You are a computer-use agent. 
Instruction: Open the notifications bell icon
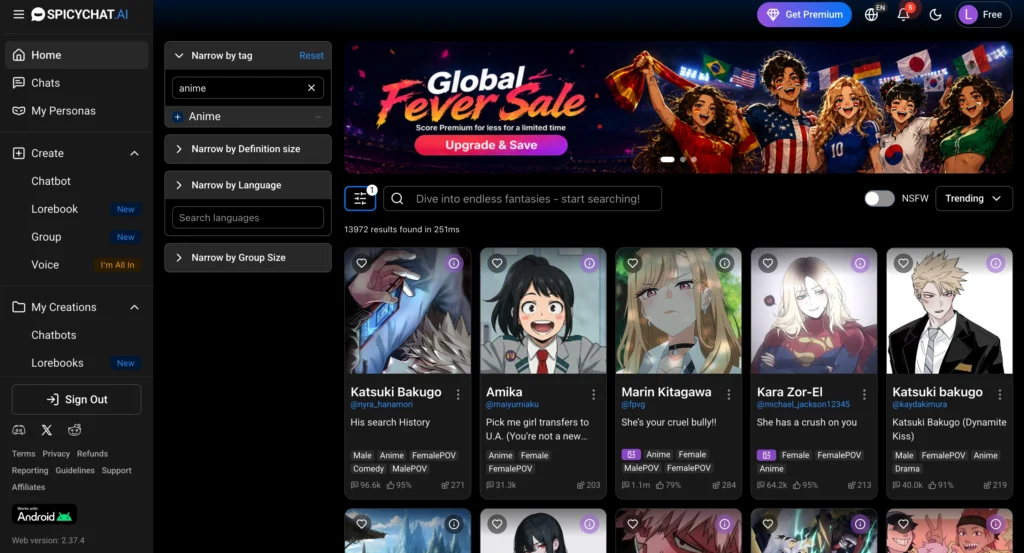pos(903,14)
